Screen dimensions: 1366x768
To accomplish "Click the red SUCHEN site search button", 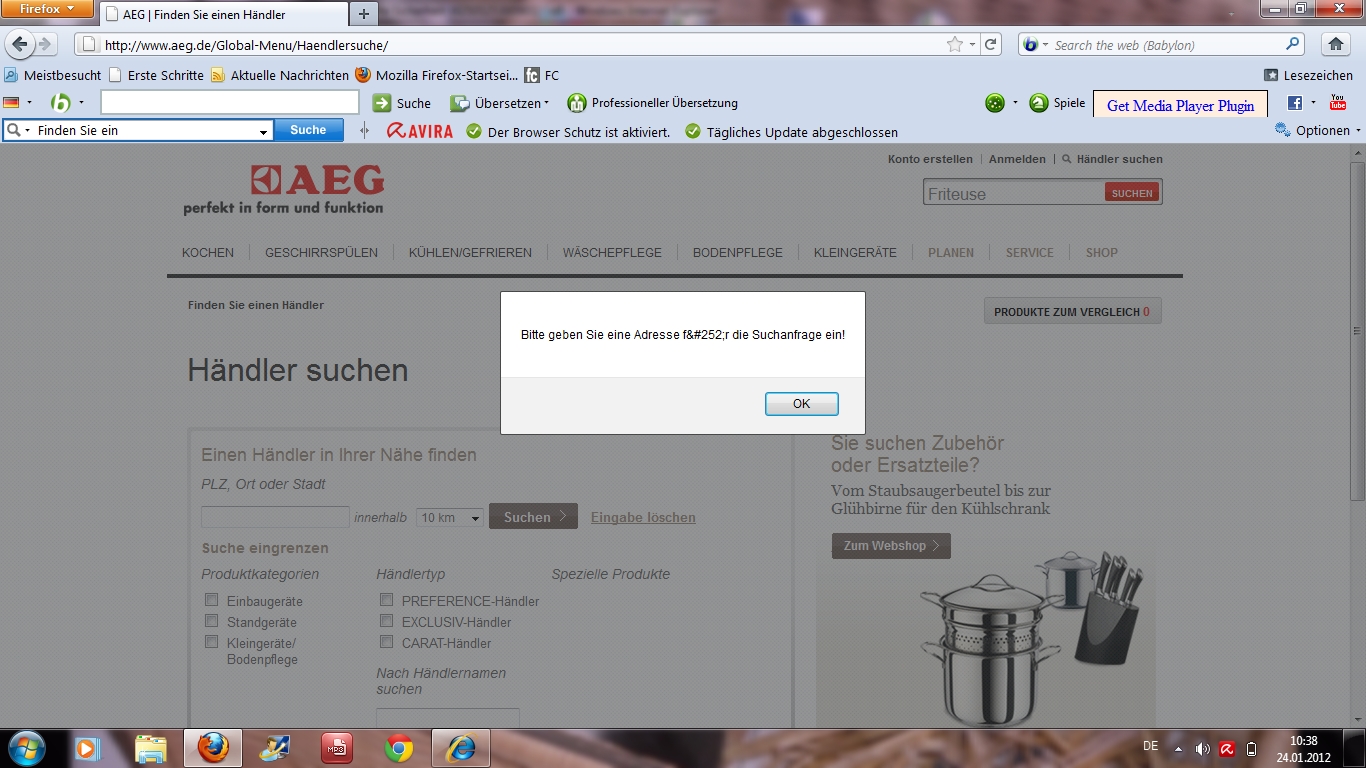I will [x=1132, y=193].
